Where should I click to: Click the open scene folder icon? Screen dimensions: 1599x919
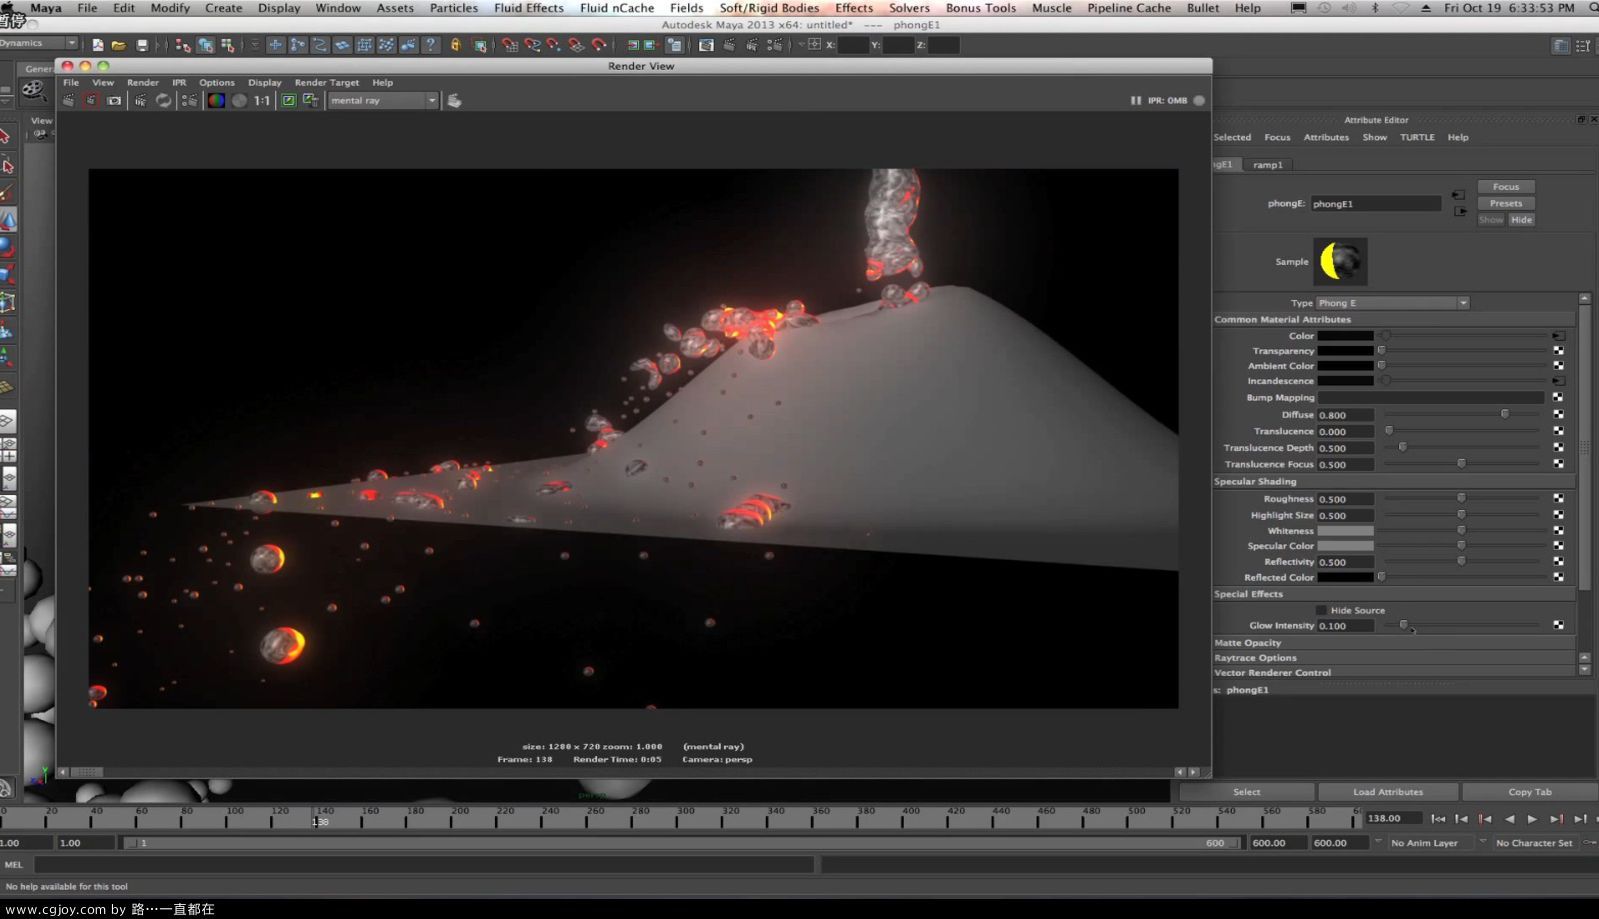click(119, 45)
